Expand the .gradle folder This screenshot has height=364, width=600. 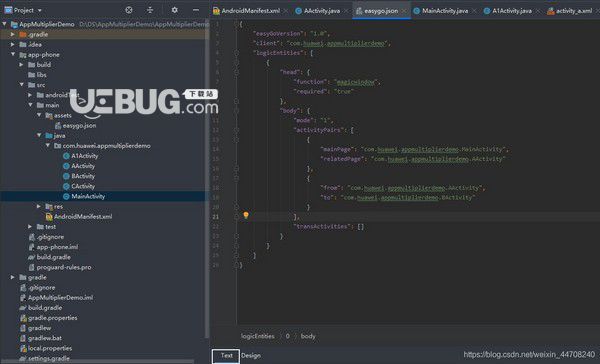point(13,34)
